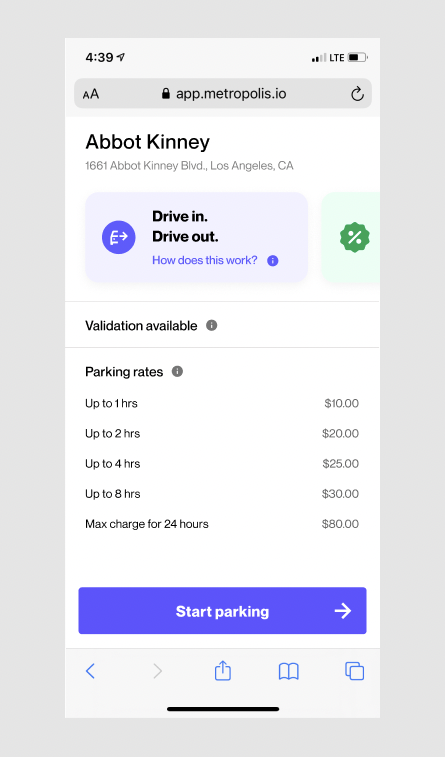Tap the Safari forward arrow

click(157, 671)
